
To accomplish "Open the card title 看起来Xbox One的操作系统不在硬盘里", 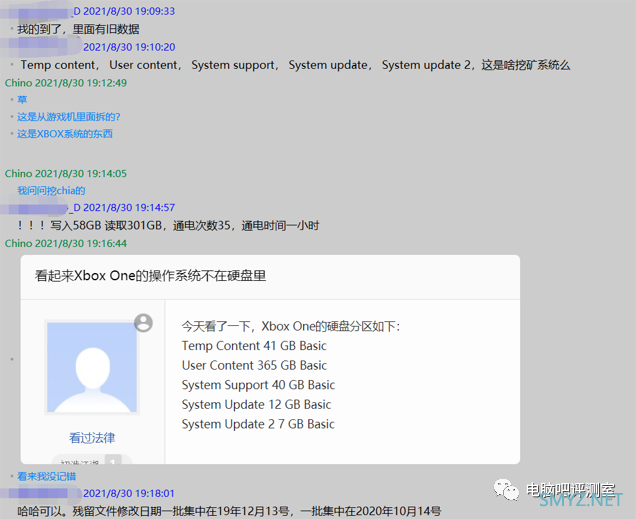I will click(150, 276).
